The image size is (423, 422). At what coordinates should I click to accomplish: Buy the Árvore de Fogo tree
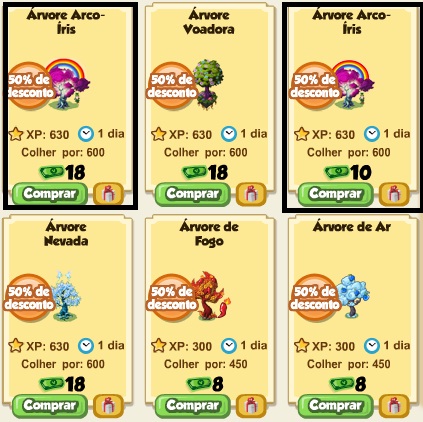coord(193,406)
